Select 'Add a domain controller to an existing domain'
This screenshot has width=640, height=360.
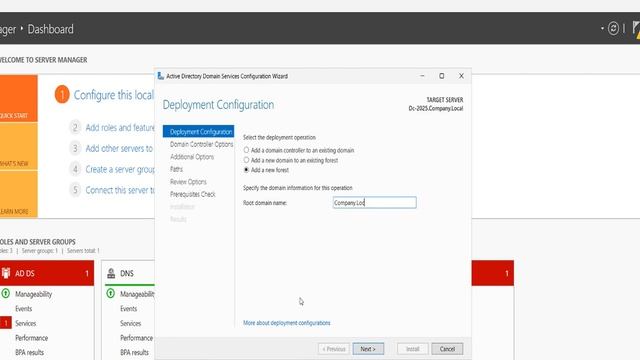[x=299, y=150]
